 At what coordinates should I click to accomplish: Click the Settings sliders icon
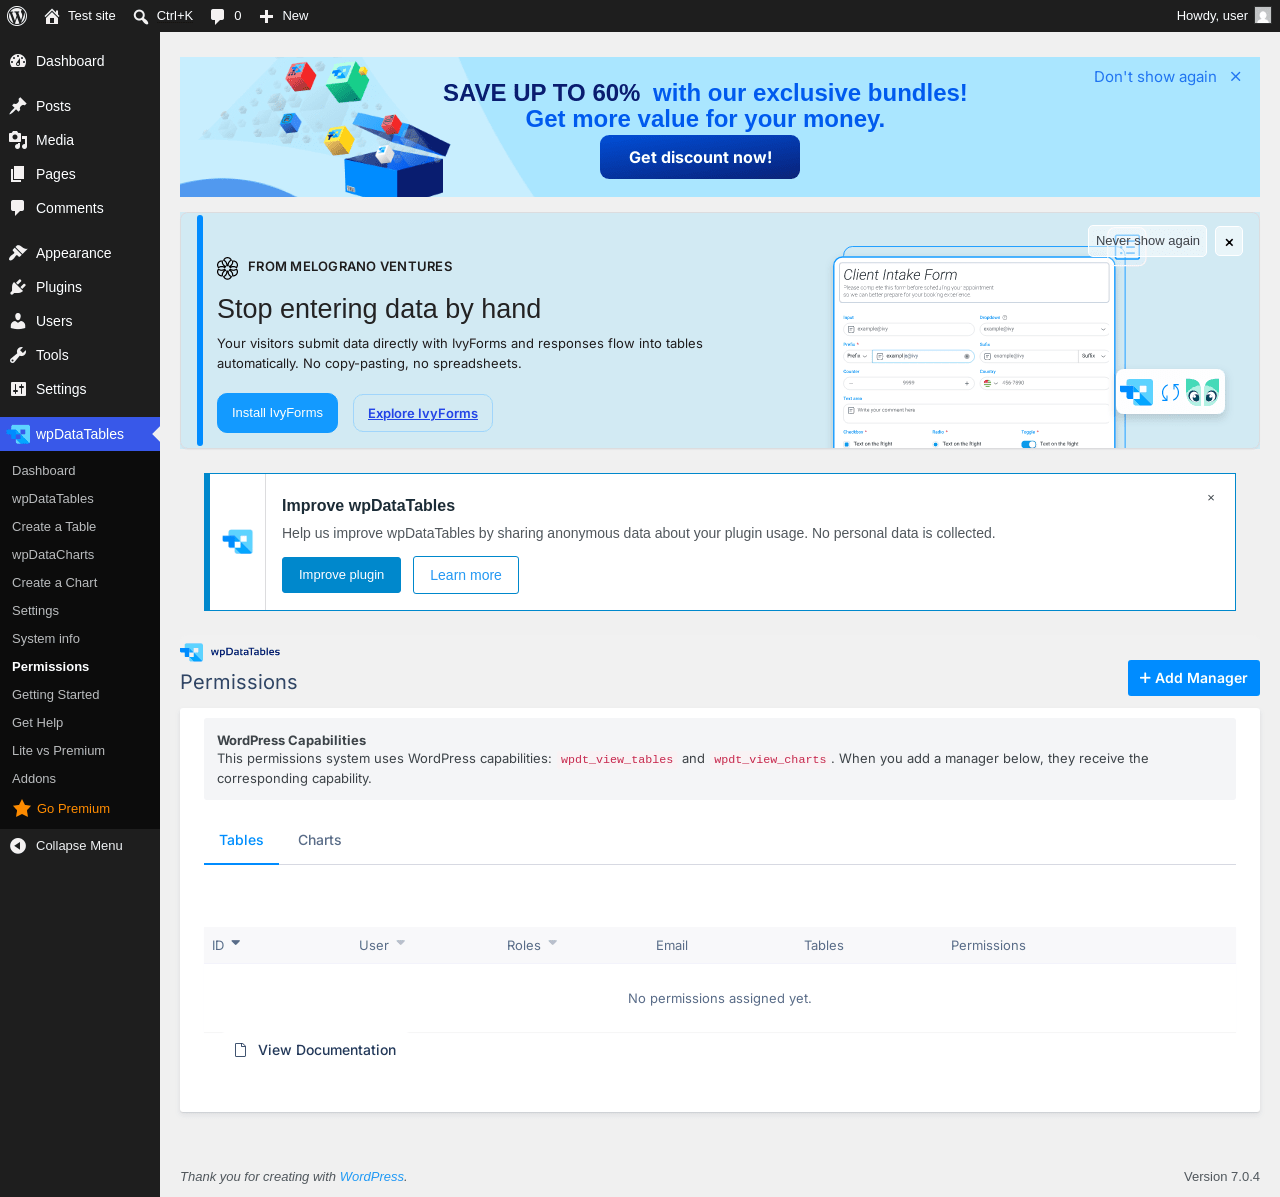[18, 389]
